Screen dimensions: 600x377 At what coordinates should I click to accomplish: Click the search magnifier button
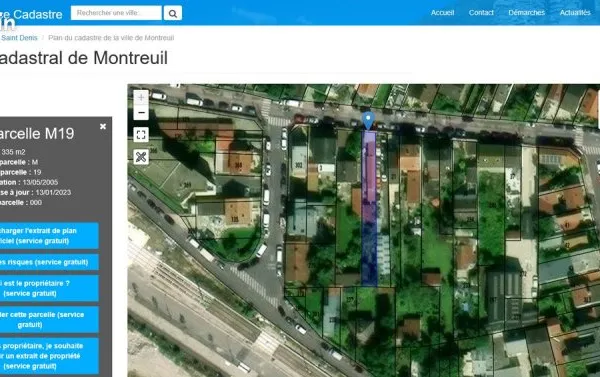click(173, 13)
